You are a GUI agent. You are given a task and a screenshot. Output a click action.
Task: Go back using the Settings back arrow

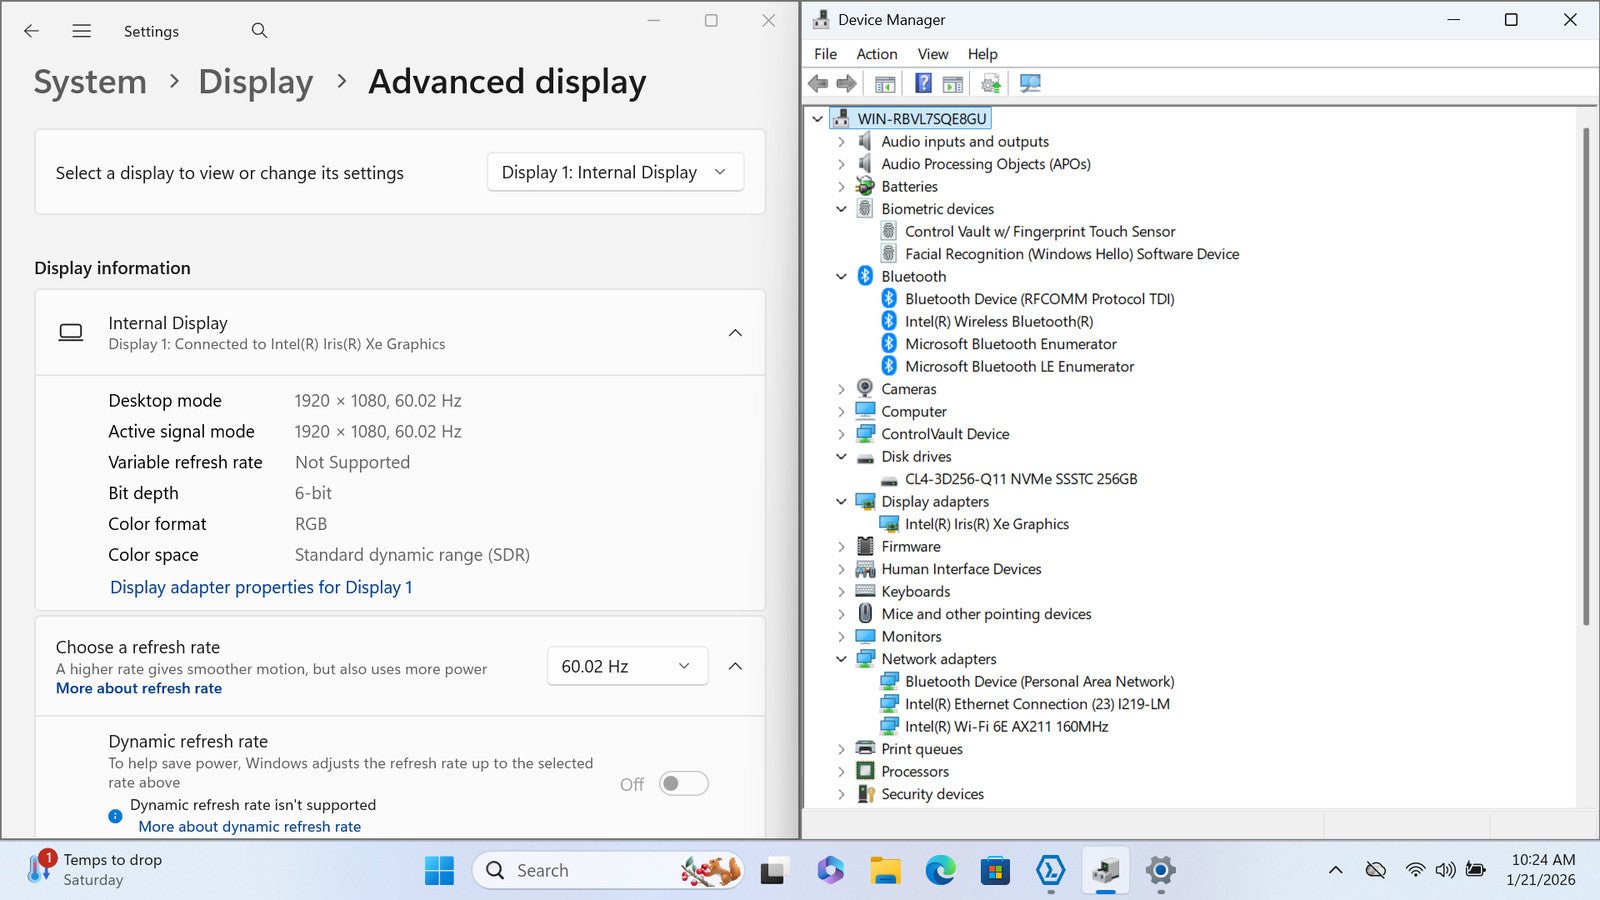point(32,31)
